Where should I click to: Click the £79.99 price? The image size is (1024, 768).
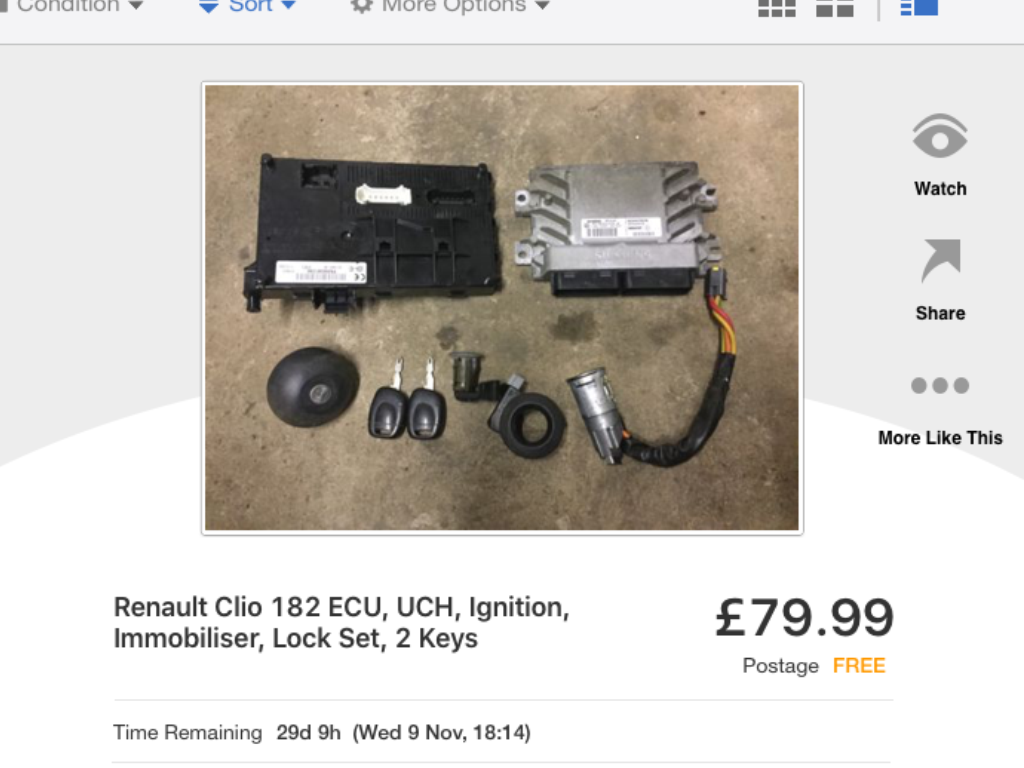[x=805, y=618]
